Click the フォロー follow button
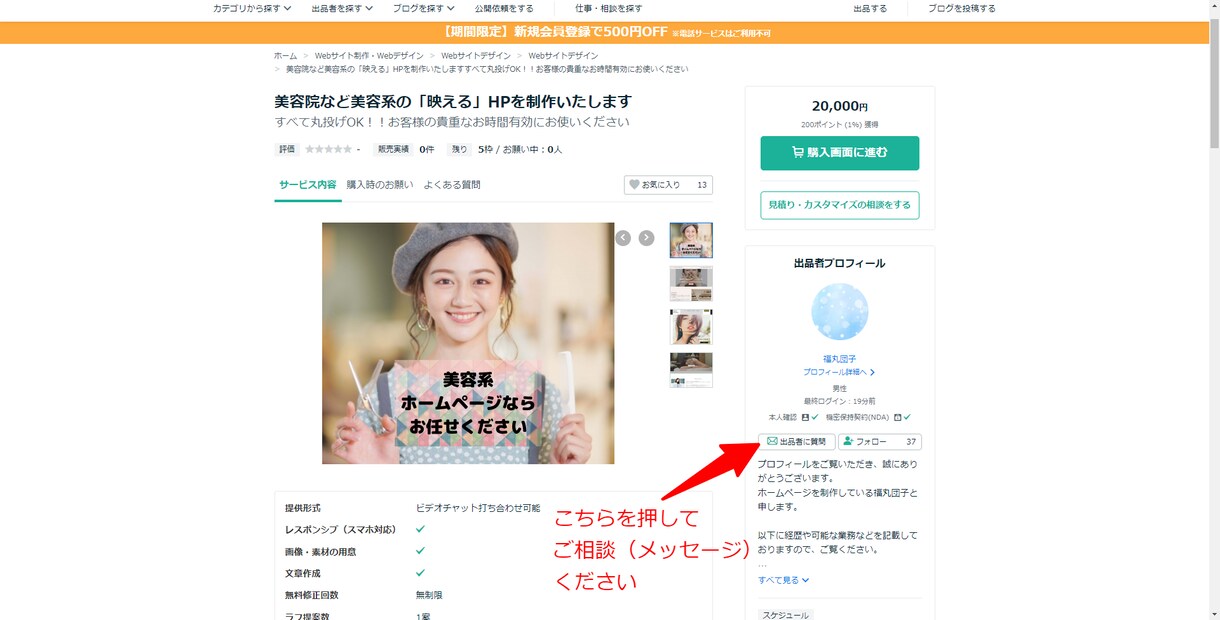Screen dimensions: 1220x620 [880, 441]
